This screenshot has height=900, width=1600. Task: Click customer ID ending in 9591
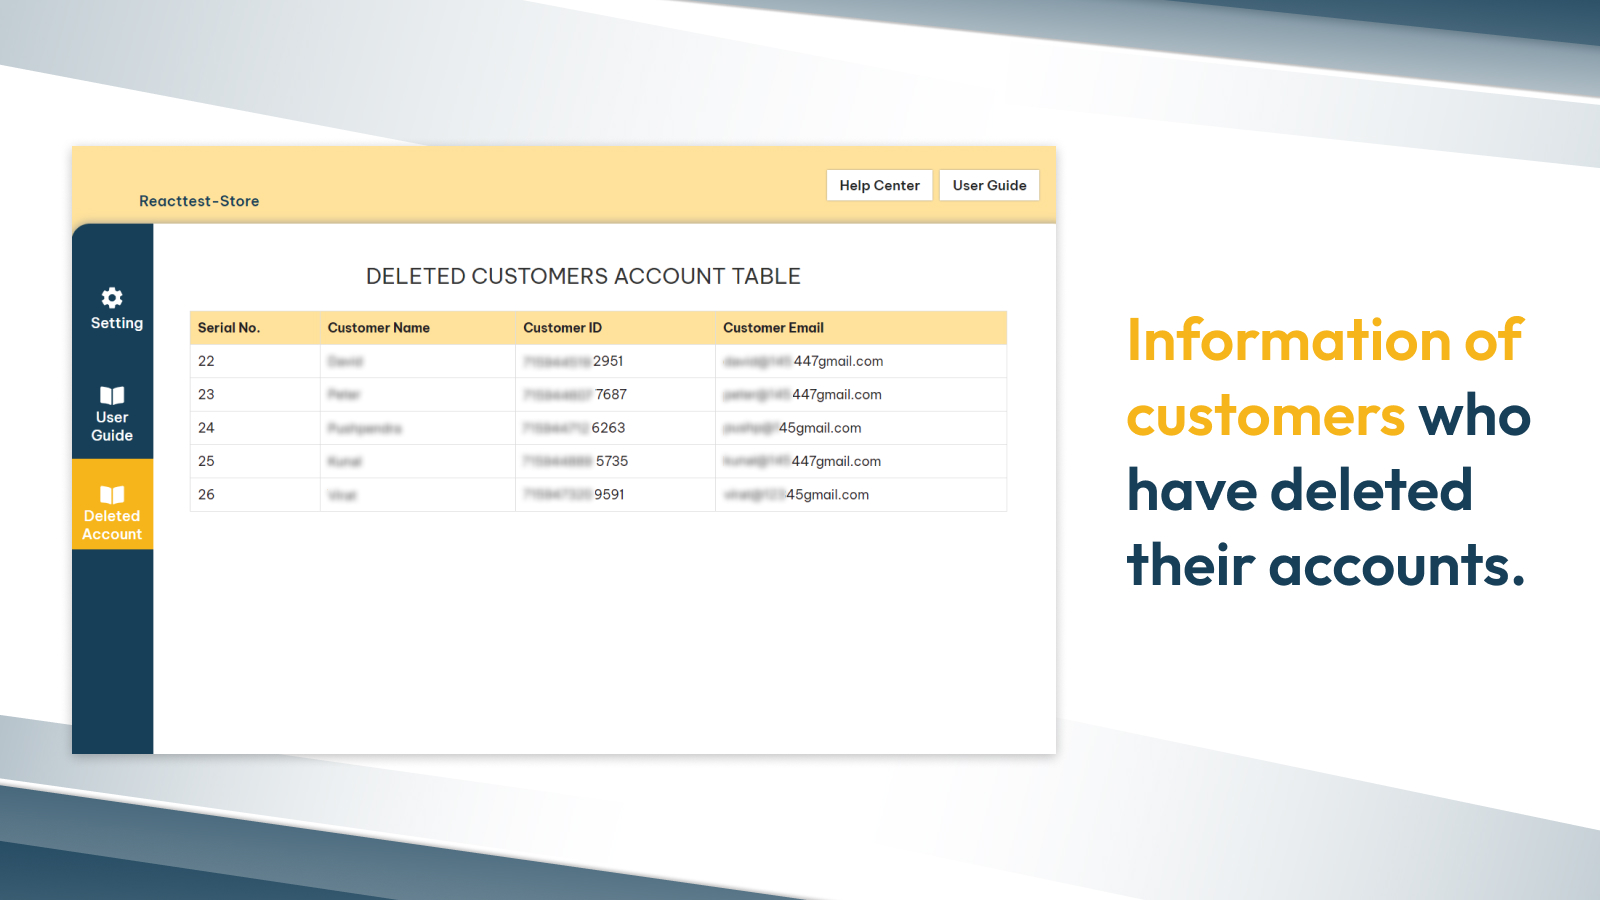click(x=574, y=494)
